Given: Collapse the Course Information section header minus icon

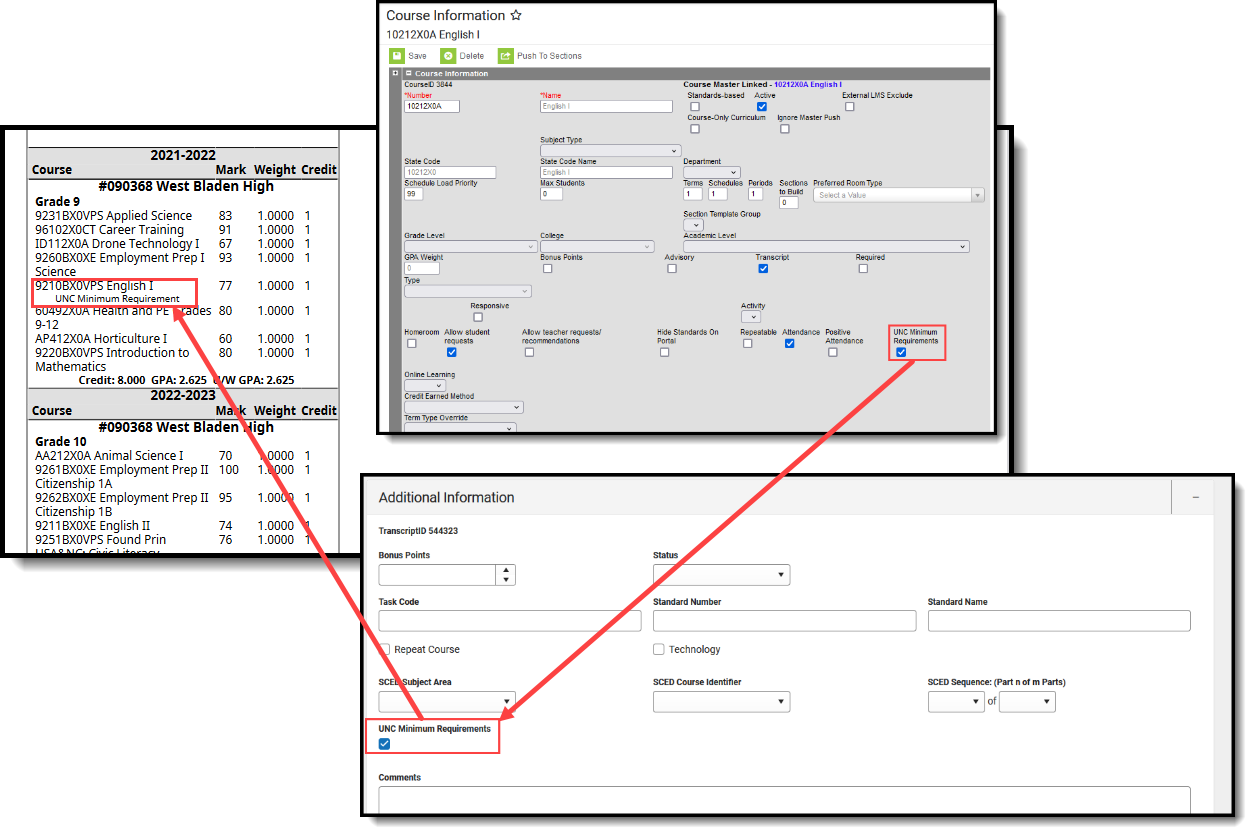Looking at the screenshot, I should tap(408, 73).
